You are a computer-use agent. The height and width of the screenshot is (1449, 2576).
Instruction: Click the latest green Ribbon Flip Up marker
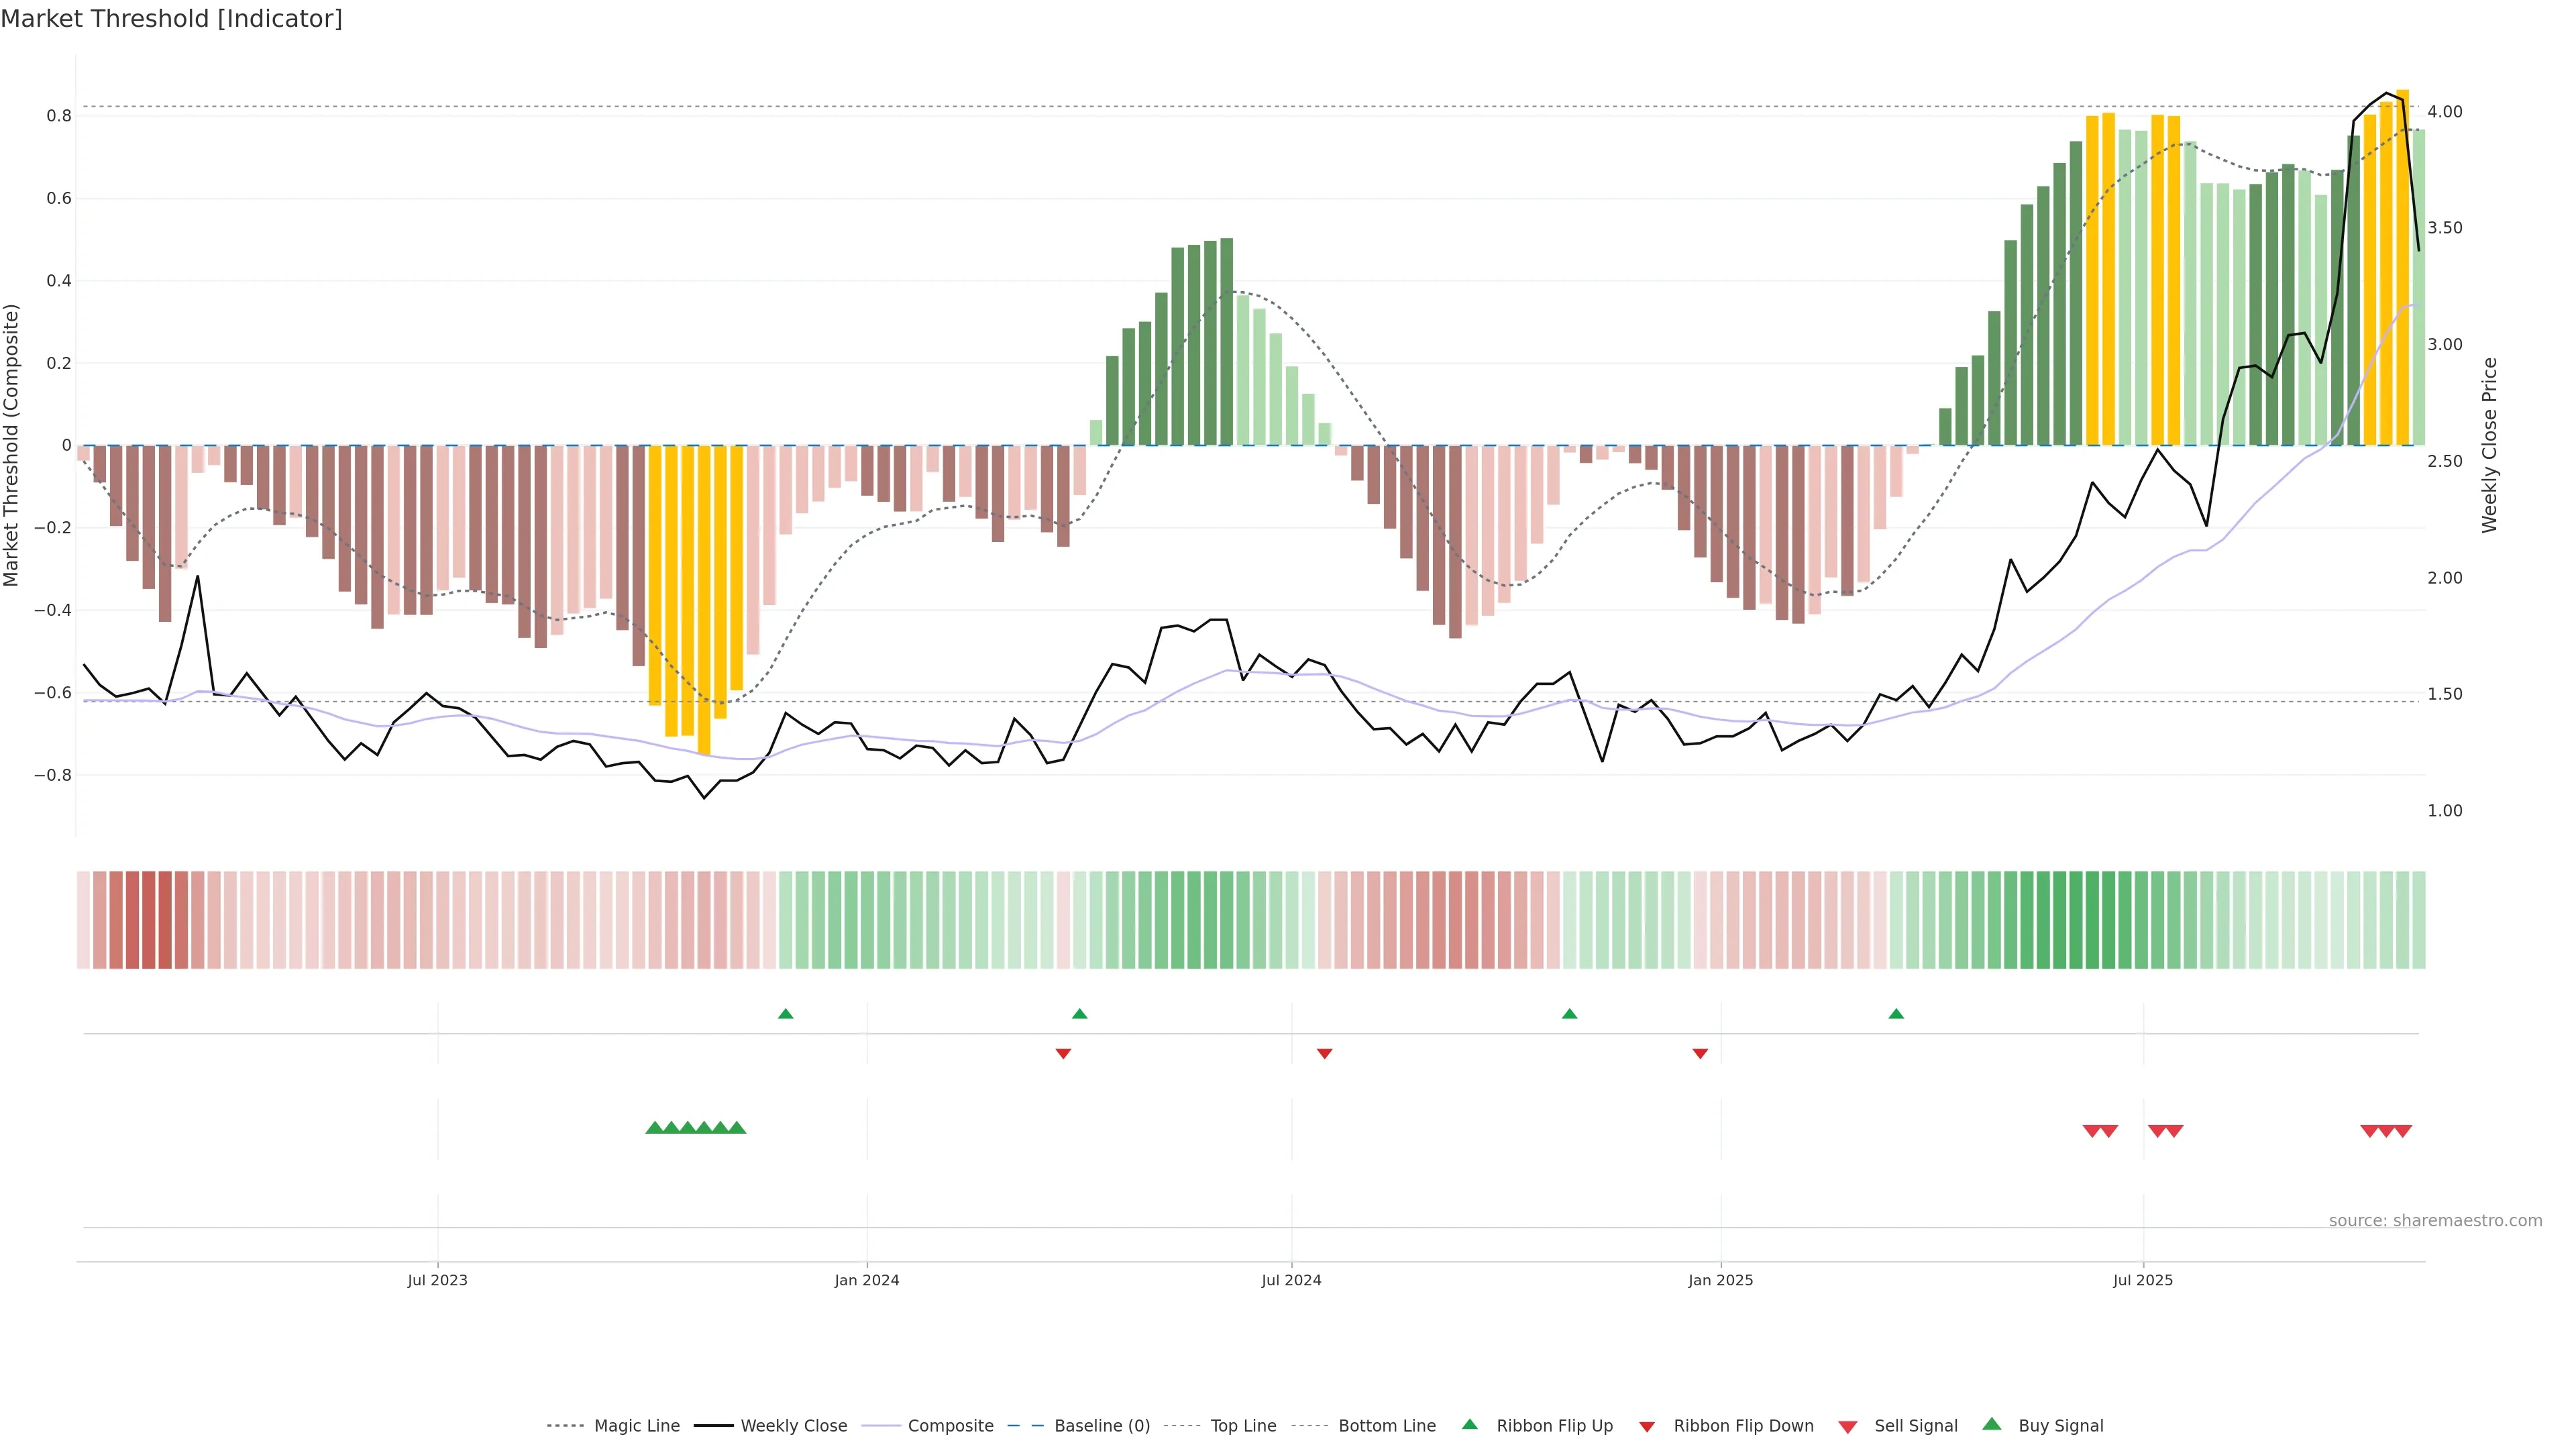[1896, 1014]
